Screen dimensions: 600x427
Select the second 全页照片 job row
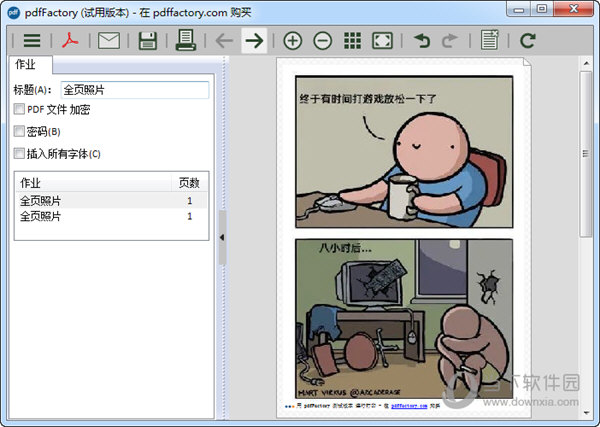coord(111,216)
